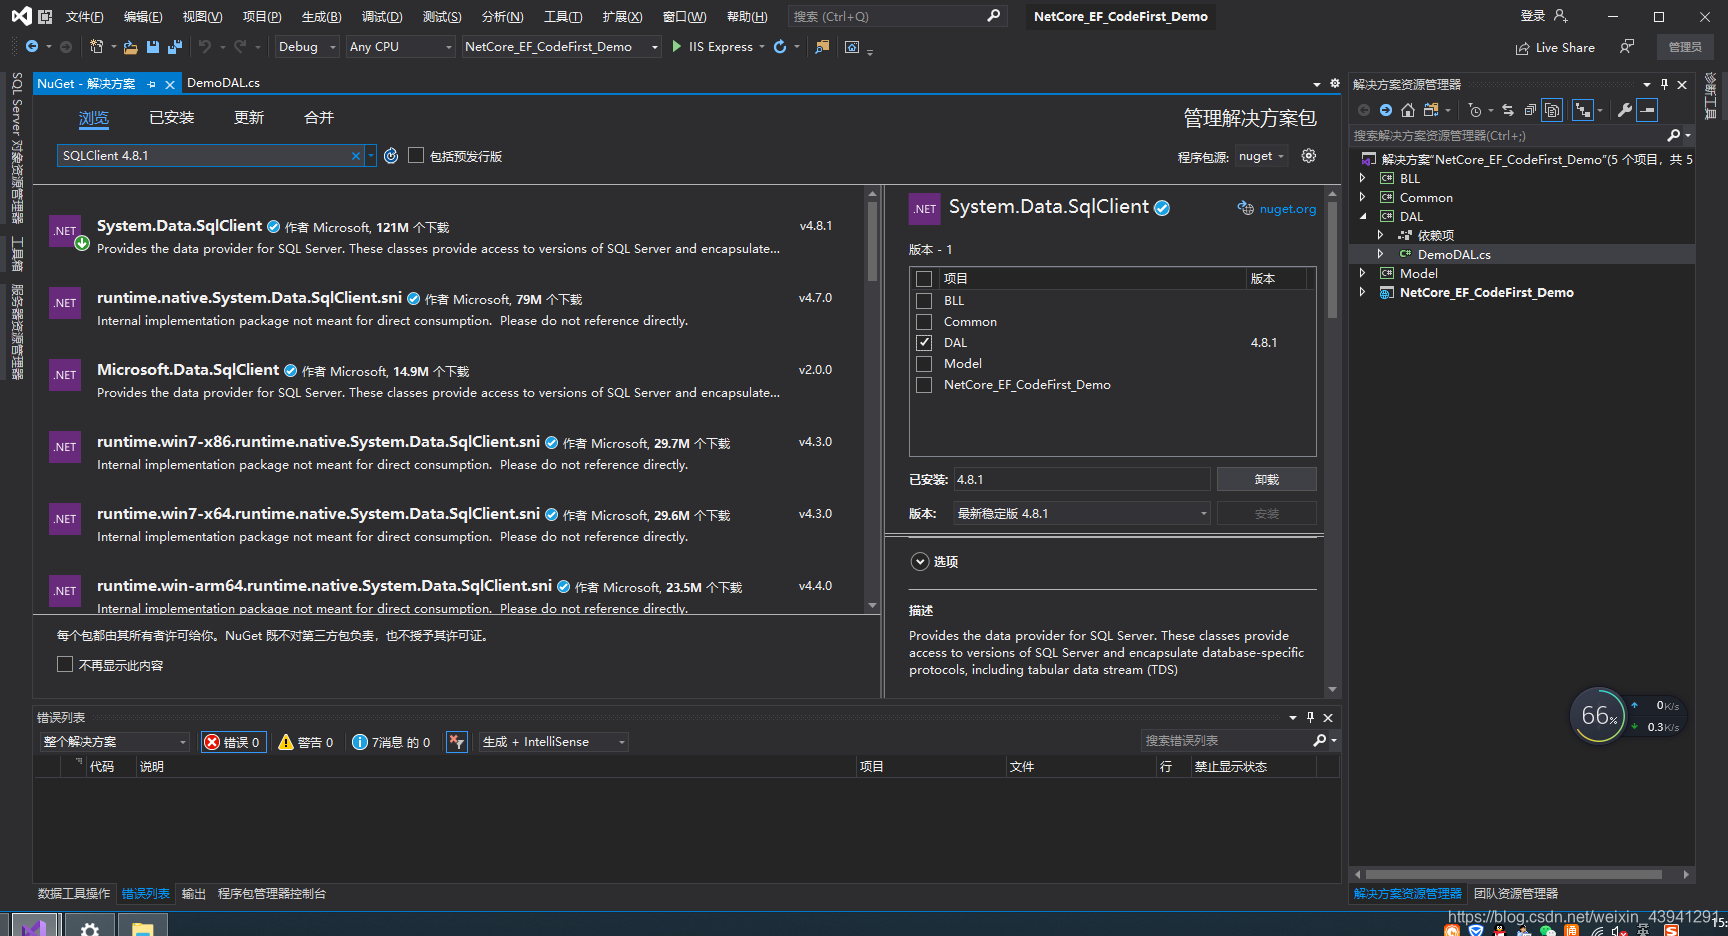Click Sync with Active Document icon

1508,110
